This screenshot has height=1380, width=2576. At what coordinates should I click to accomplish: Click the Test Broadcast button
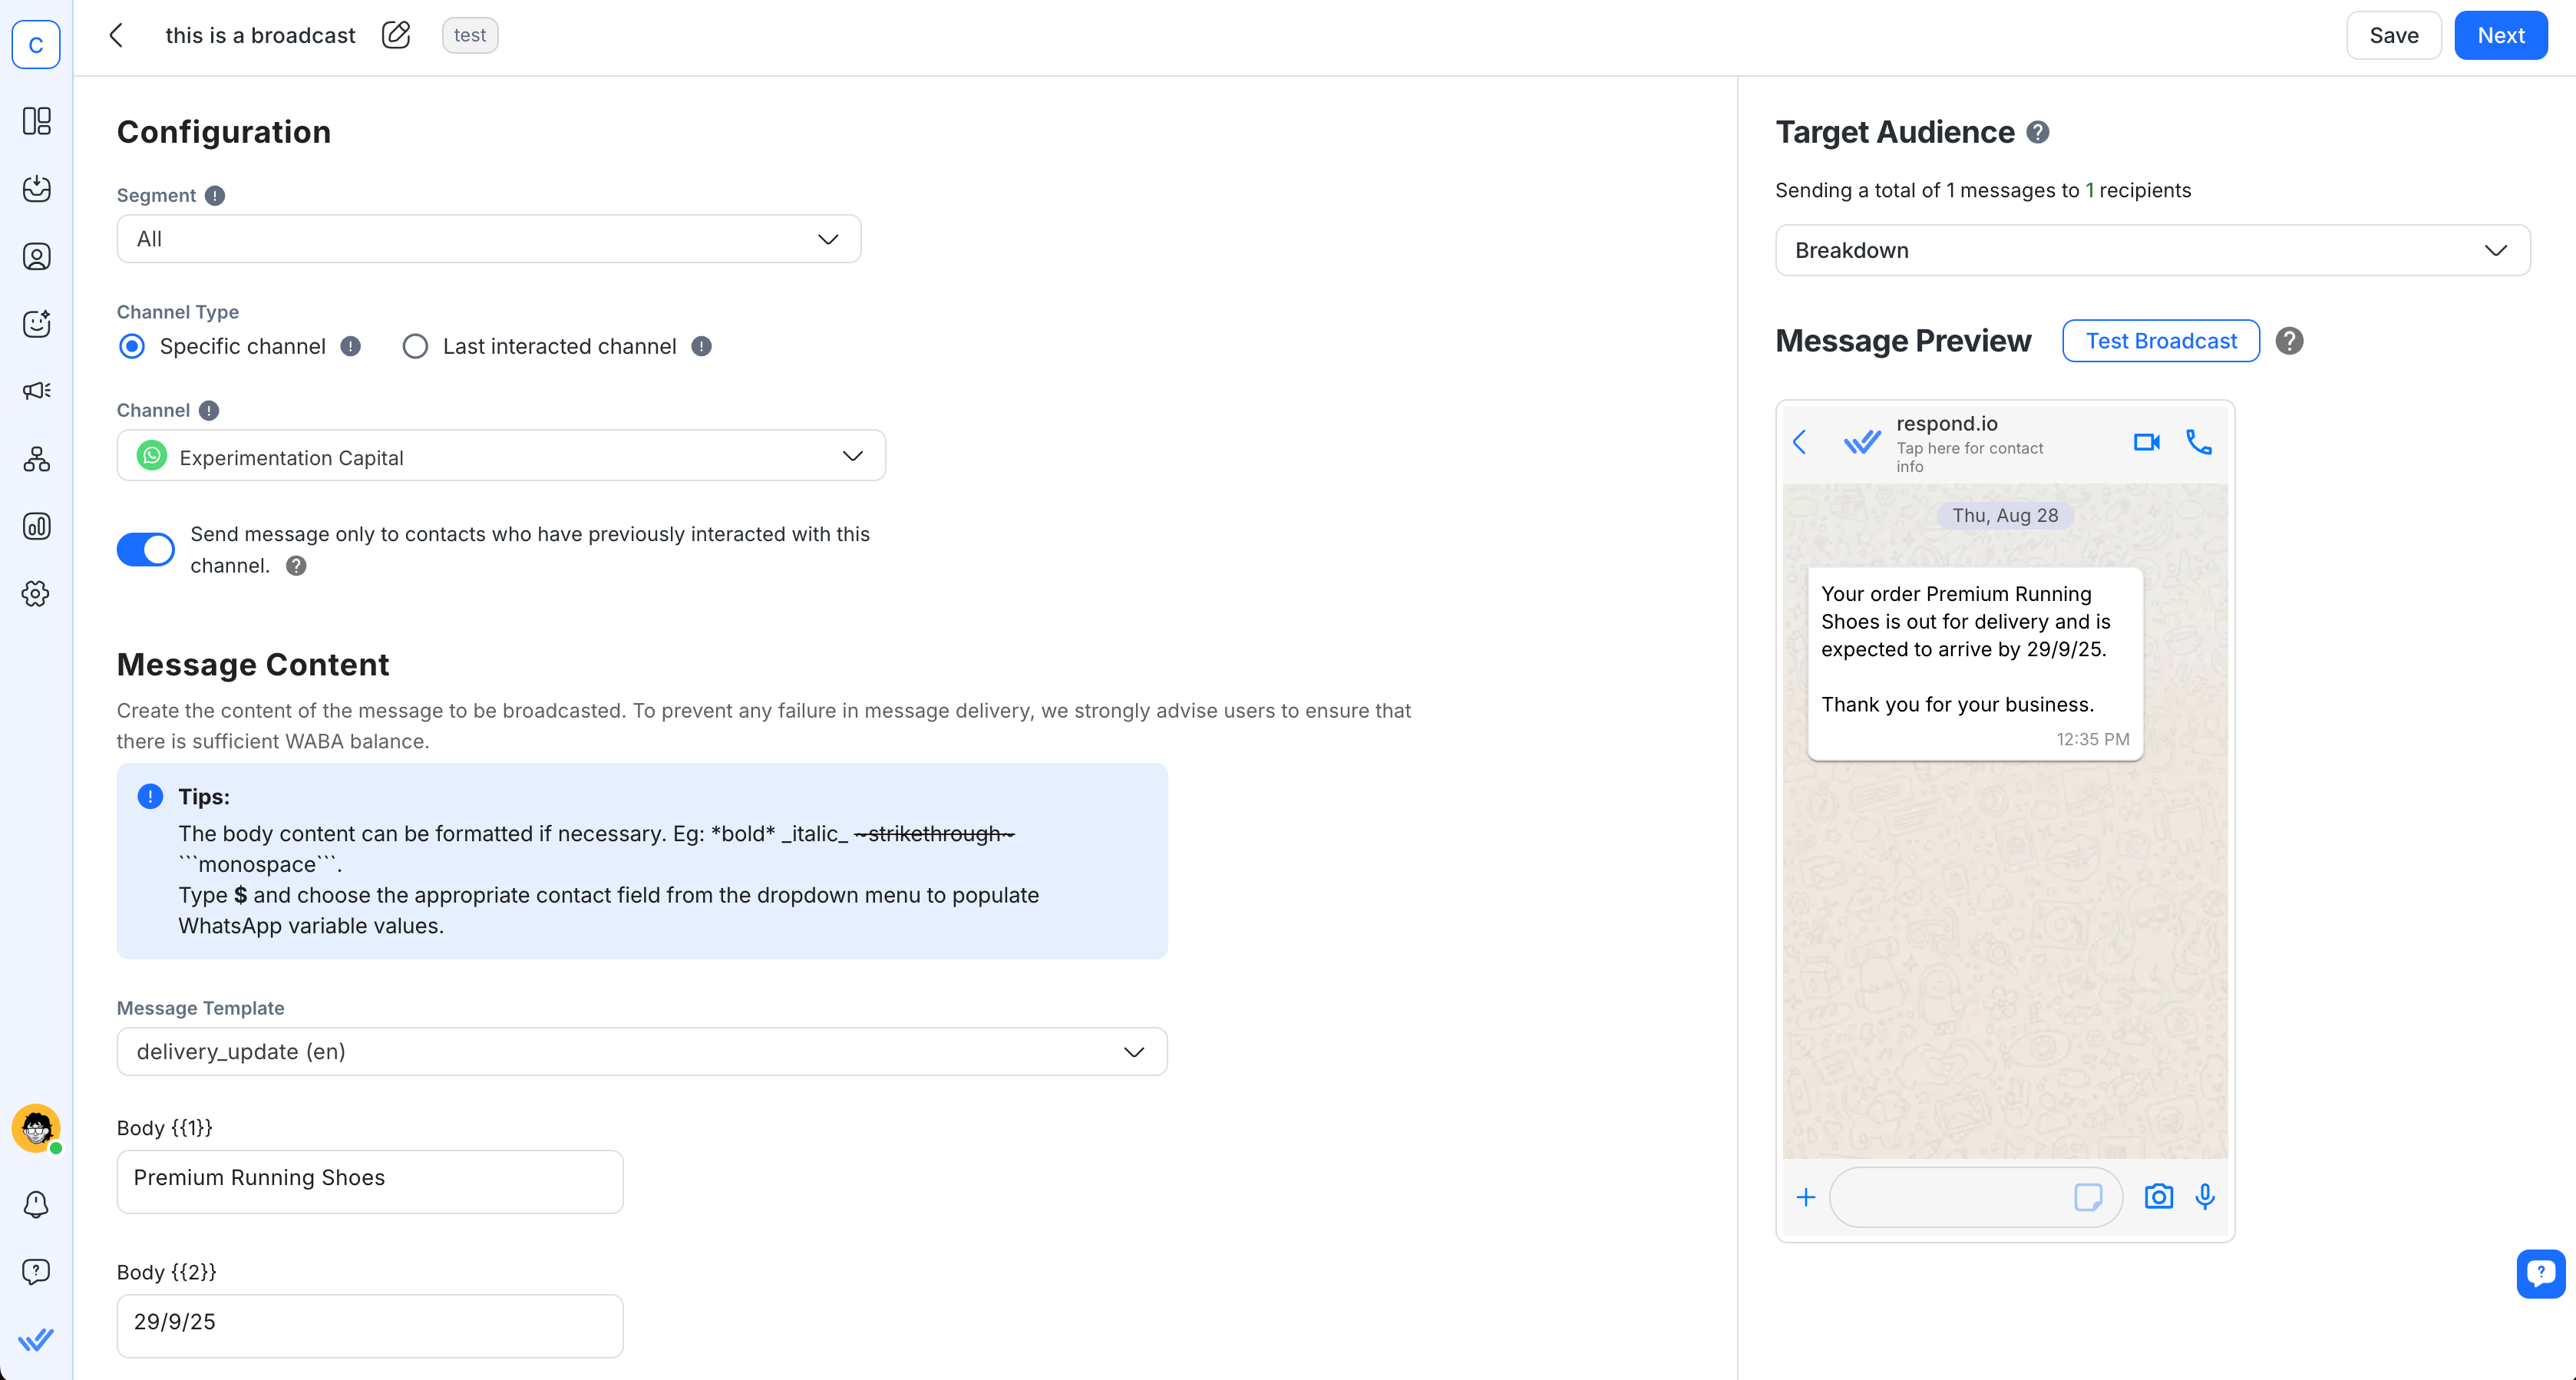2161,340
